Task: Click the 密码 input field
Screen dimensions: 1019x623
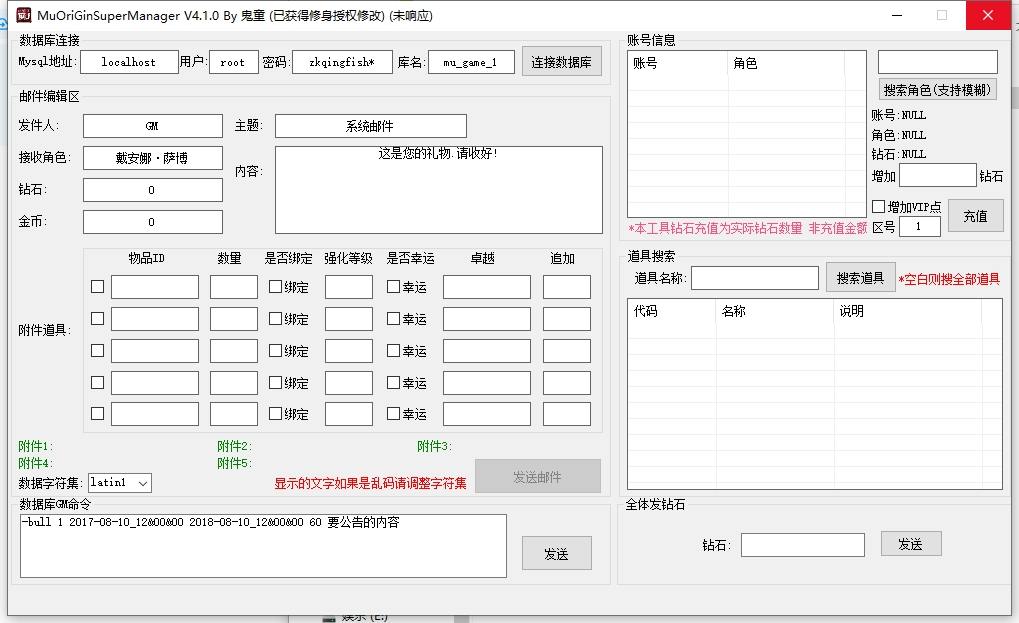Action: (342, 62)
